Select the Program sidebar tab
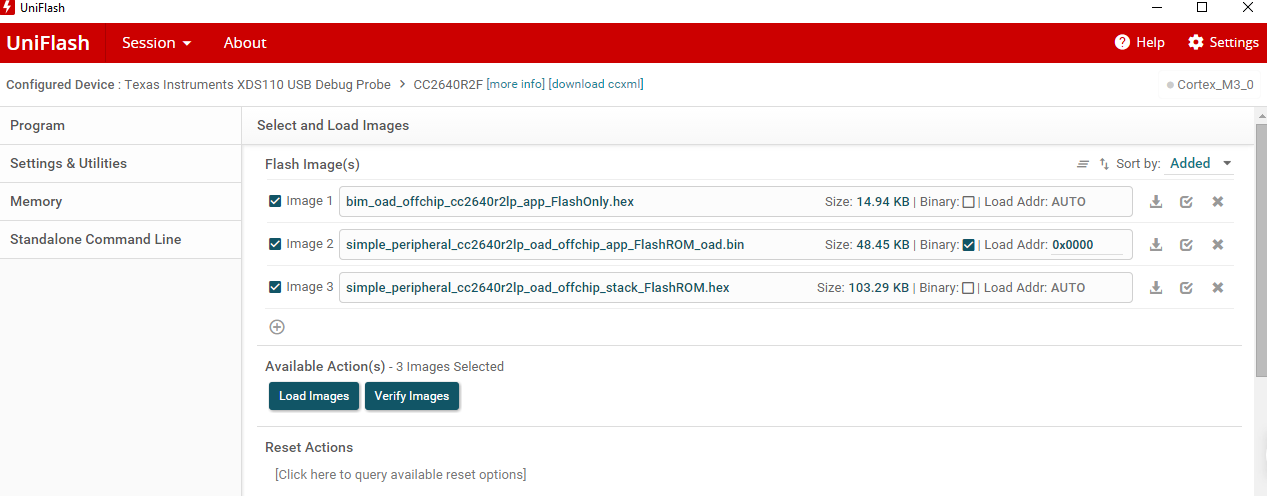1267x496 pixels. click(x=120, y=126)
